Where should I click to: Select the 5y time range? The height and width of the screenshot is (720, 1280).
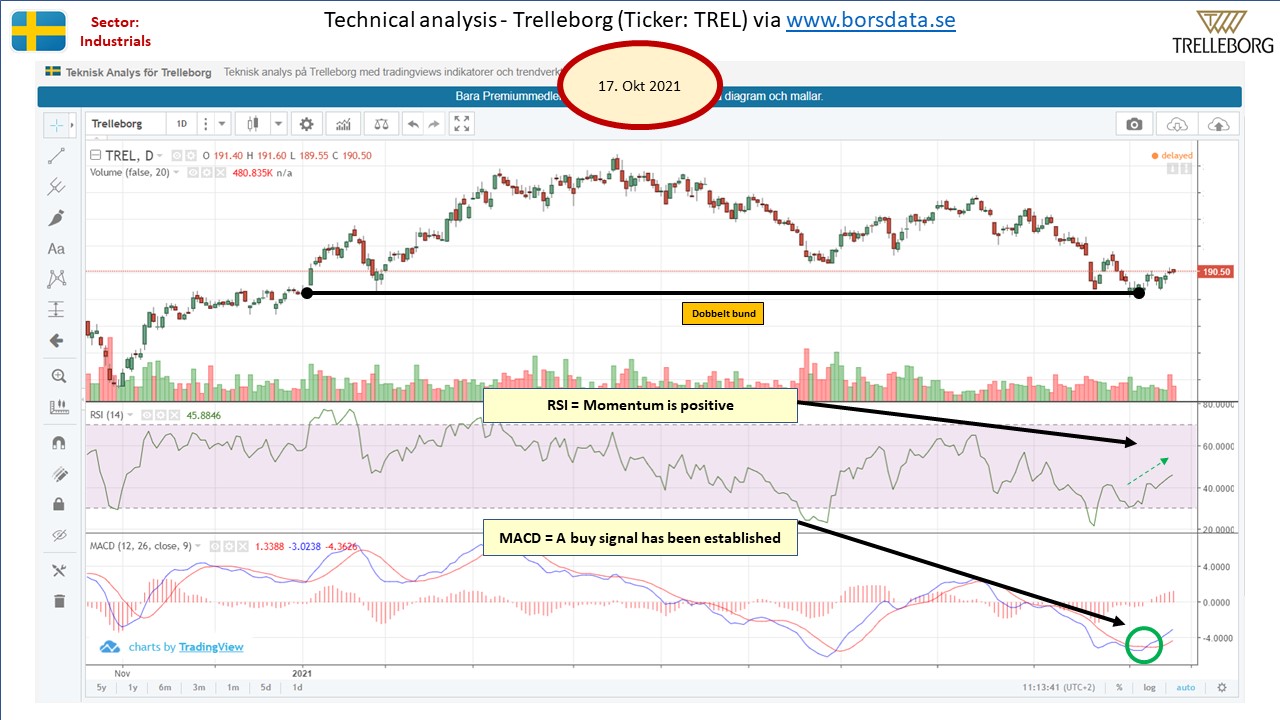coord(102,688)
